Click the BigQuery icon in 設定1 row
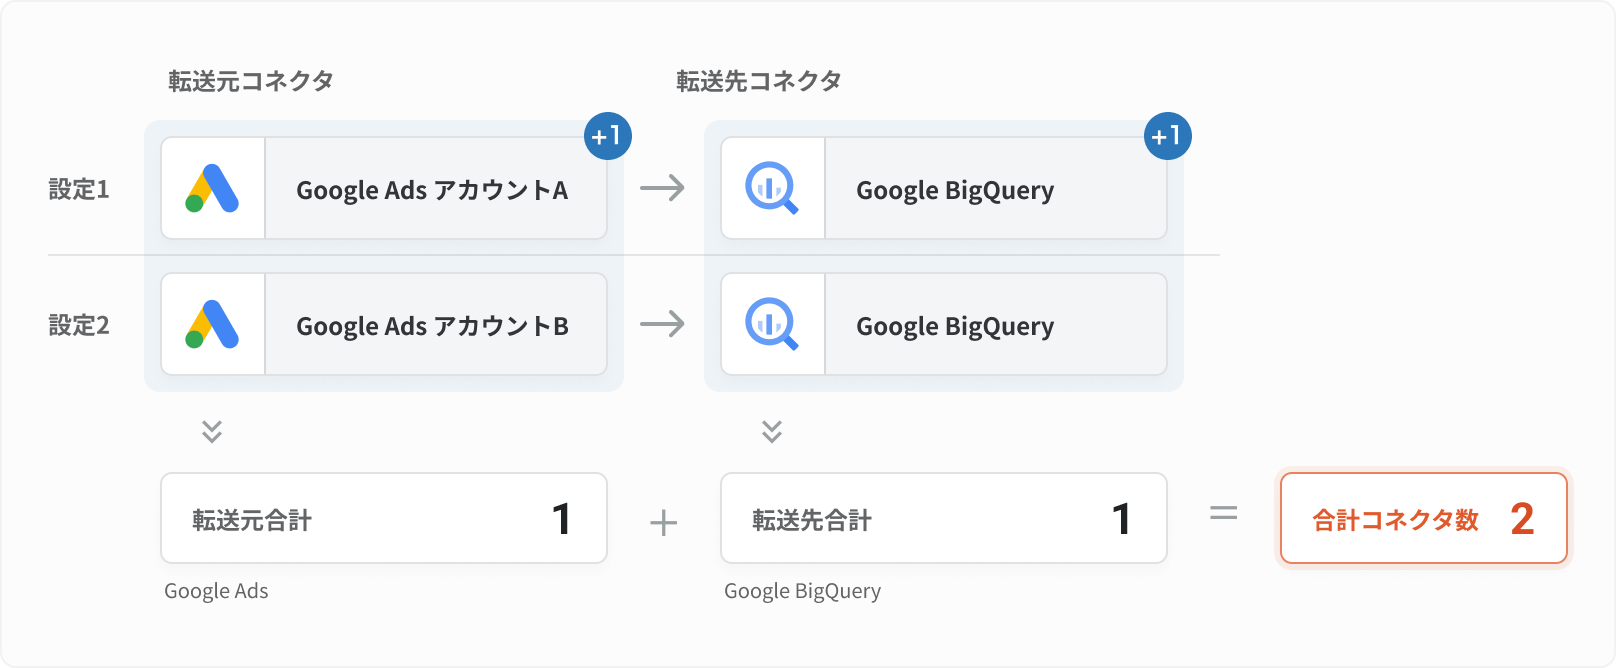 click(x=772, y=188)
